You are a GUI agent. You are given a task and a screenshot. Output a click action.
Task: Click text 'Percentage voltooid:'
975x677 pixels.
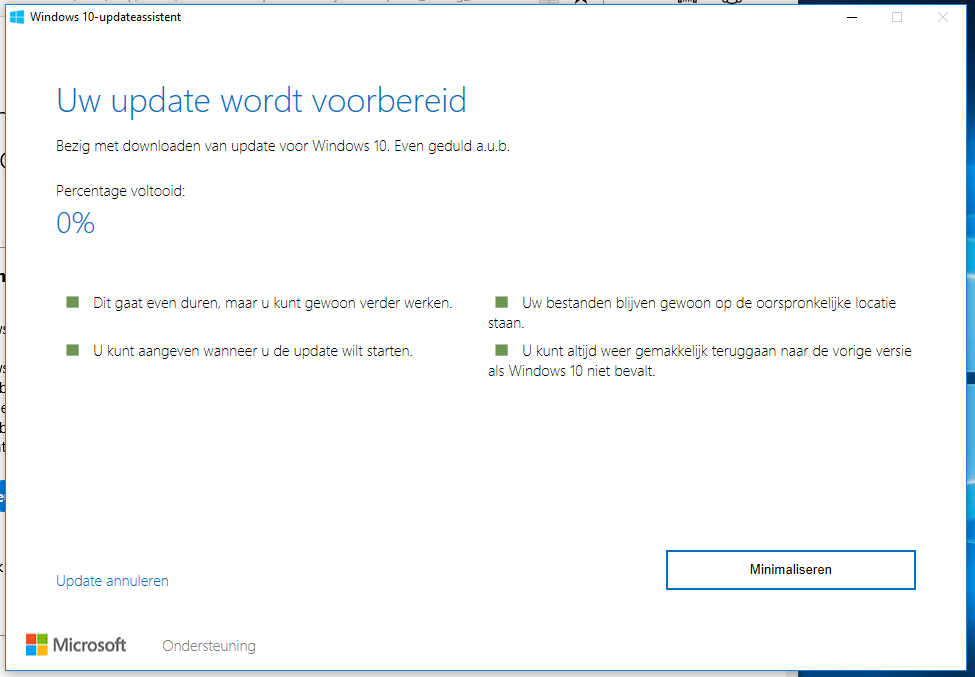point(121,191)
